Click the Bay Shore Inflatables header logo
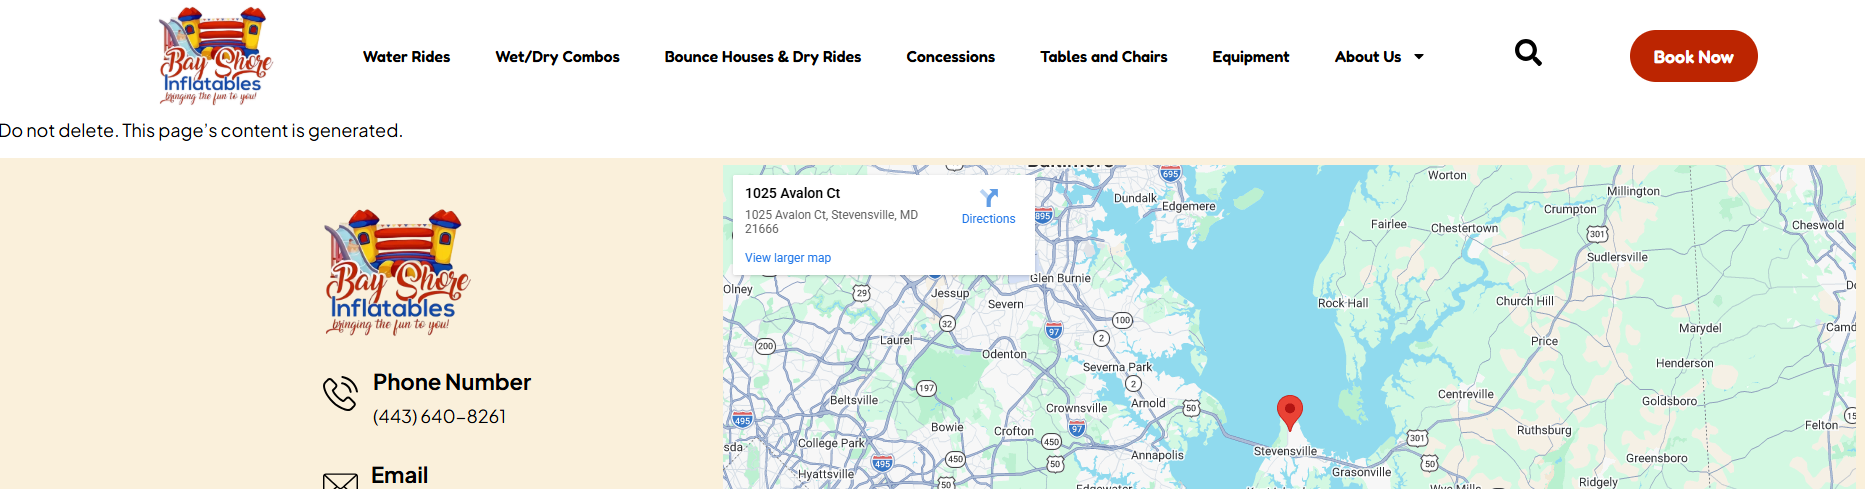1865x489 pixels. pyautogui.click(x=216, y=56)
